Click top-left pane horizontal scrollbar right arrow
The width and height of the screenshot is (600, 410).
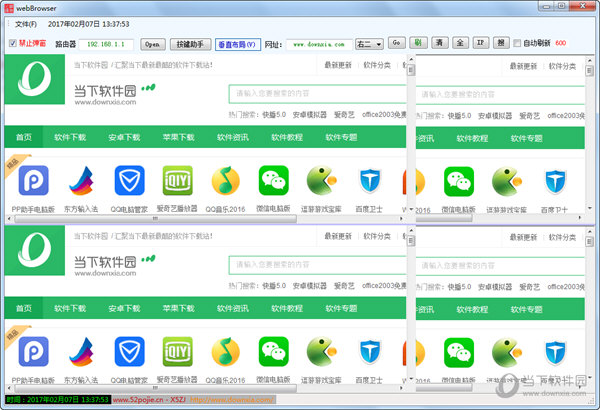(401, 219)
